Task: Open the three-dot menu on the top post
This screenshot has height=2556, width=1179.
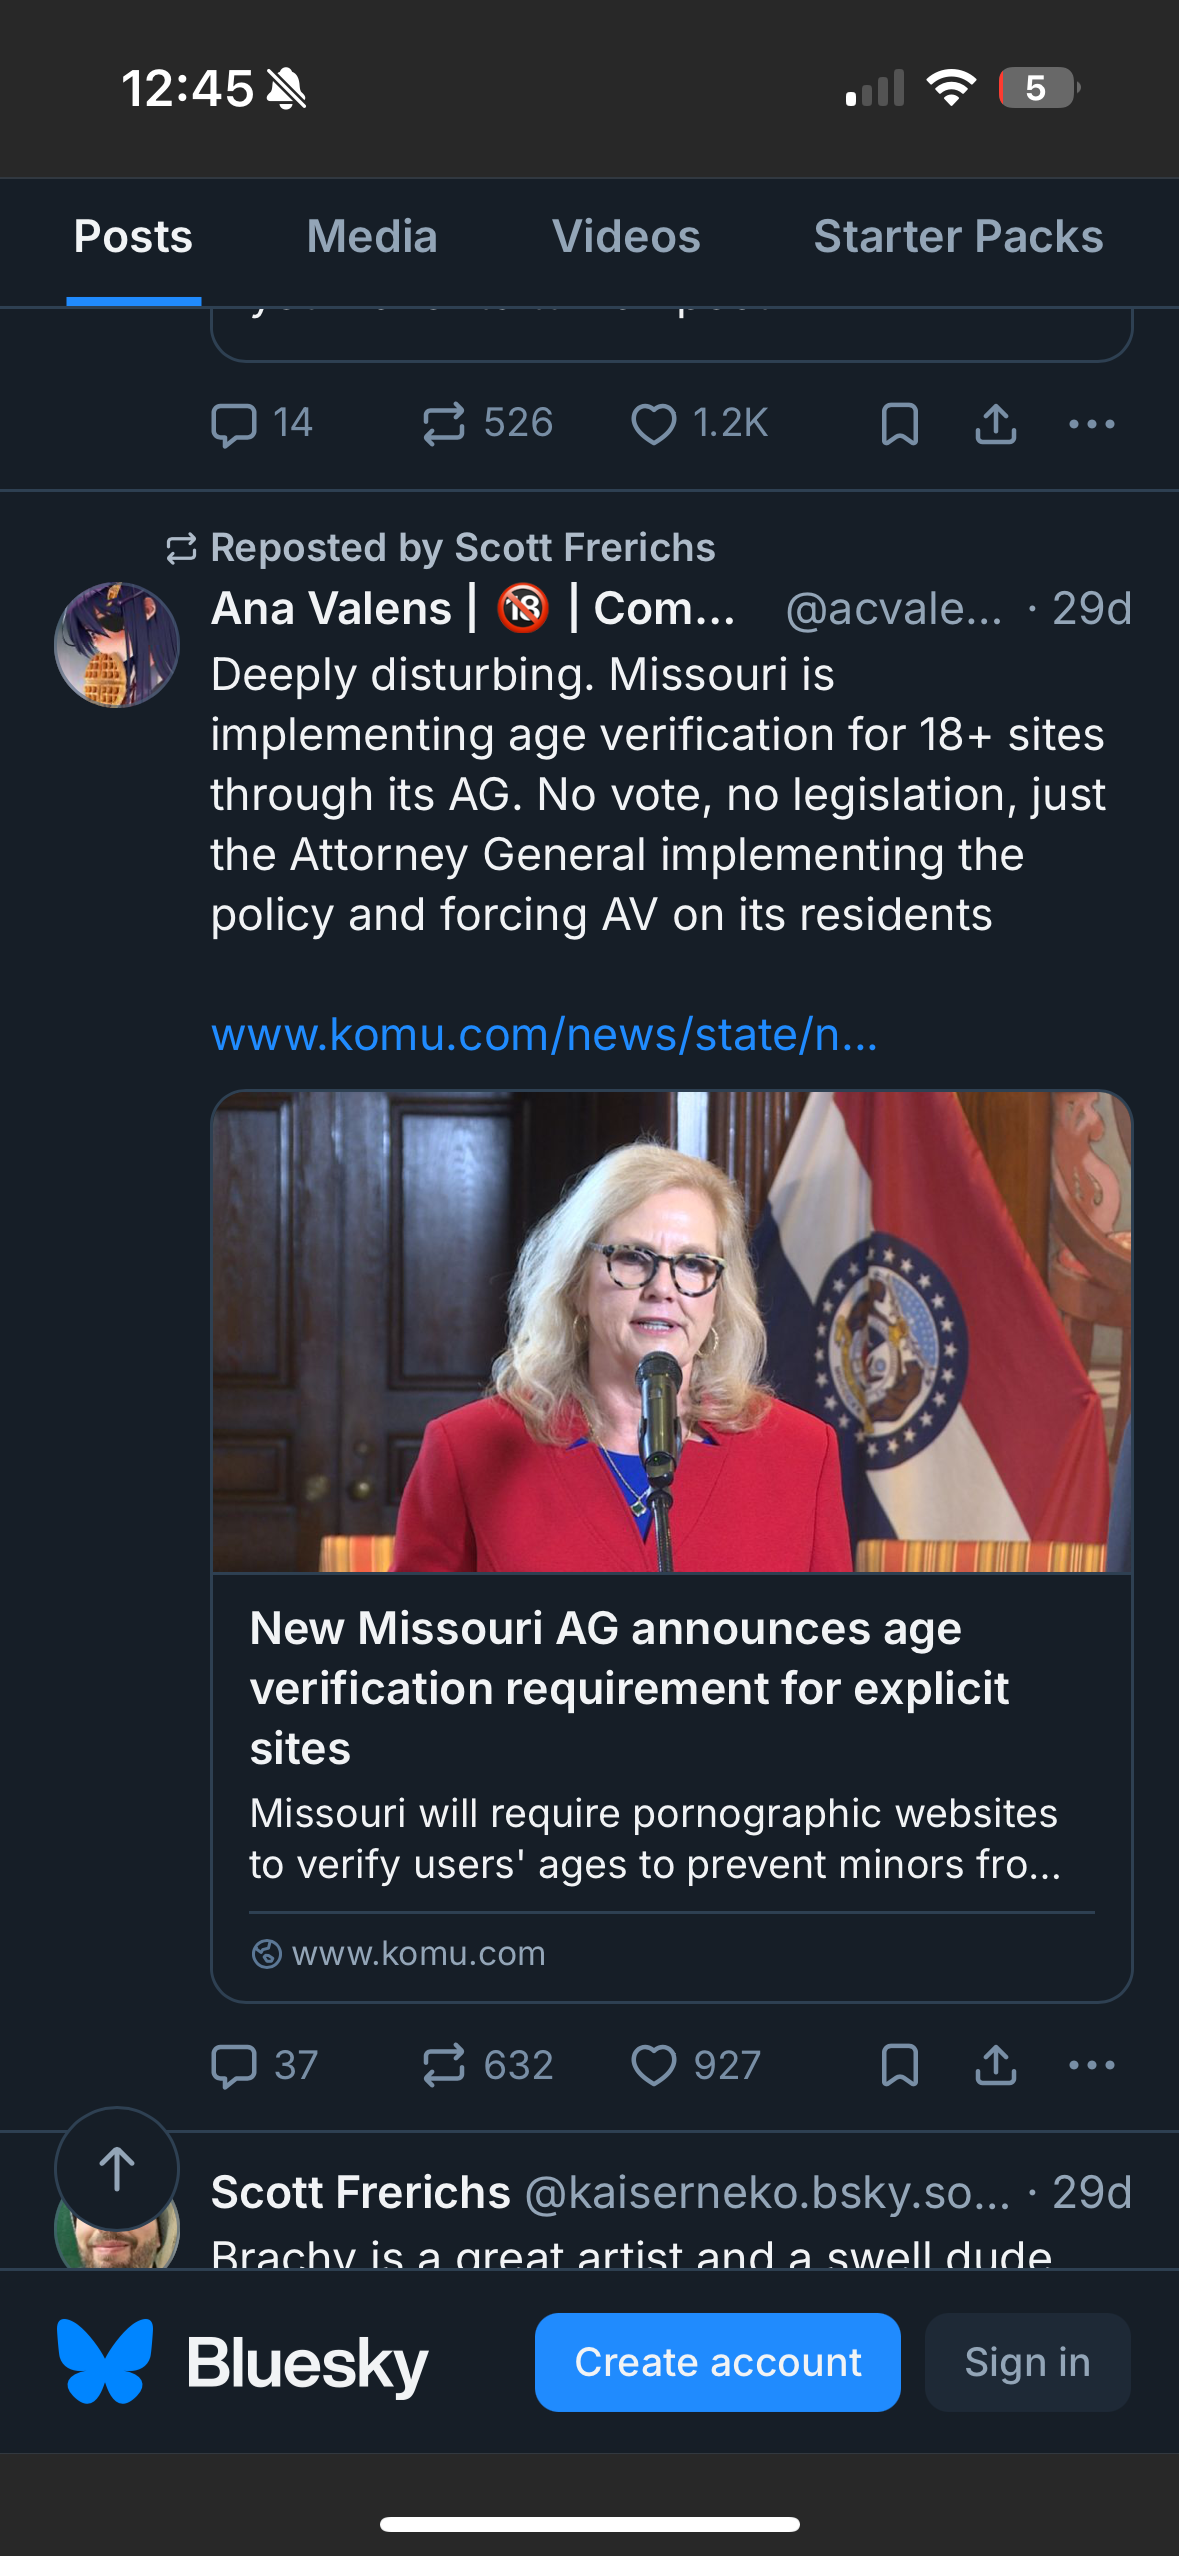Action: click(x=1092, y=424)
